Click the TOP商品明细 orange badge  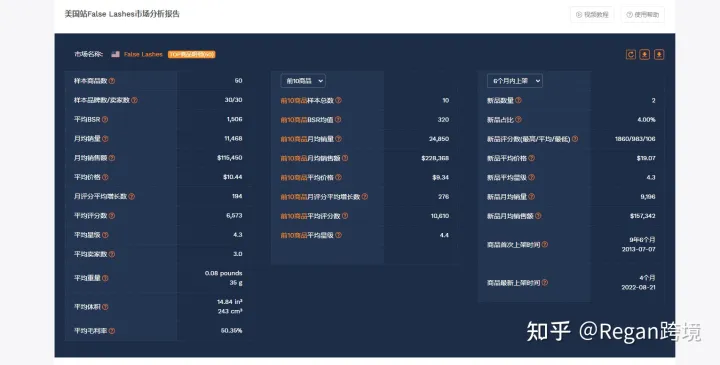point(191,54)
